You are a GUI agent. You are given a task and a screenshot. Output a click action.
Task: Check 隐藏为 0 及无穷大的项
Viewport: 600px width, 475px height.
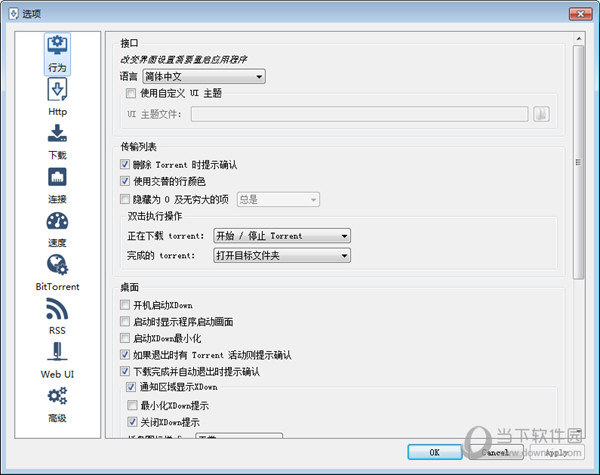coord(125,199)
